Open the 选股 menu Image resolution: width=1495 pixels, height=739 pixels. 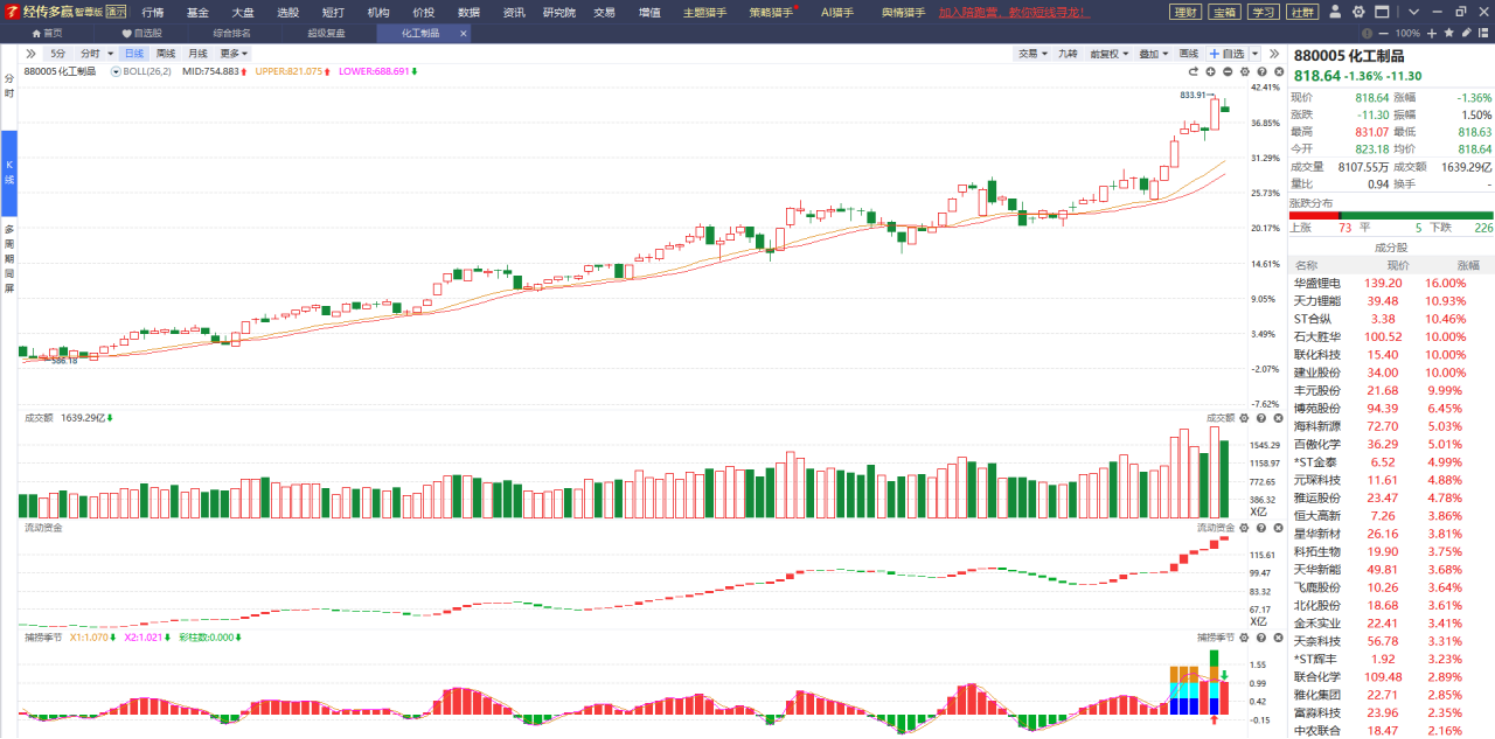[287, 12]
